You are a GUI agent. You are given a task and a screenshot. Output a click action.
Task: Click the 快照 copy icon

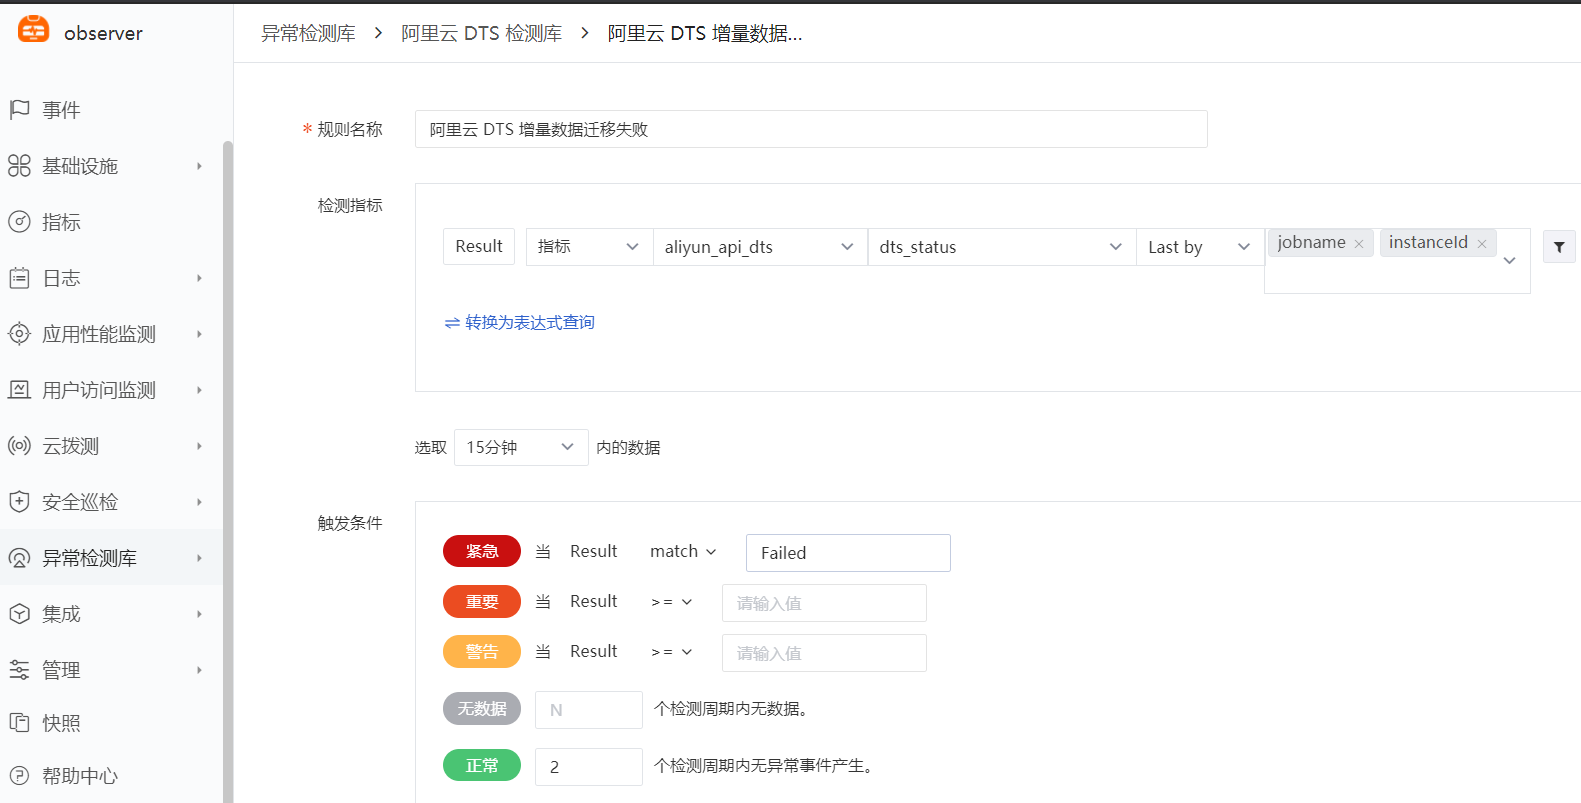coord(19,722)
